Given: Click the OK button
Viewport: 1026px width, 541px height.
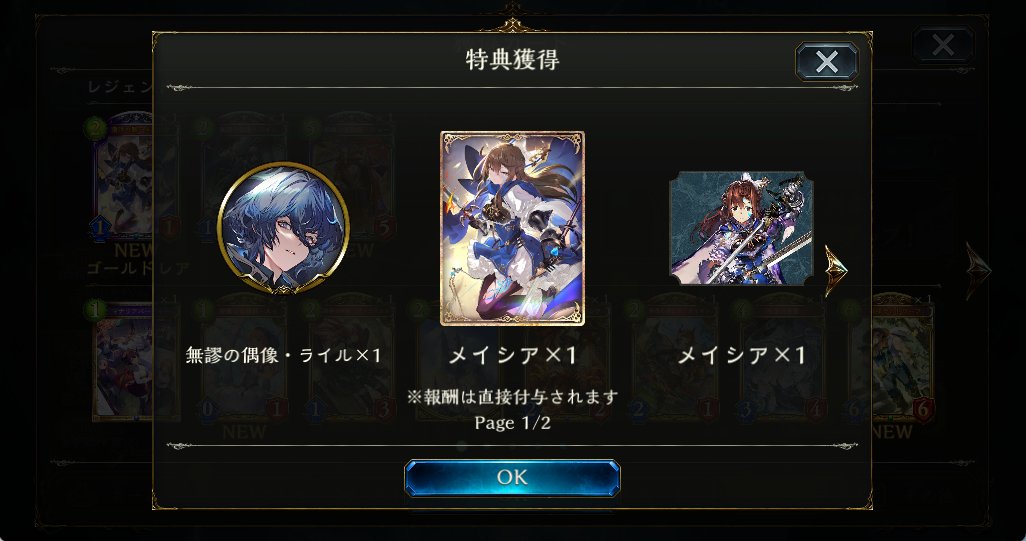Looking at the screenshot, I should pyautogui.click(x=512, y=478).
